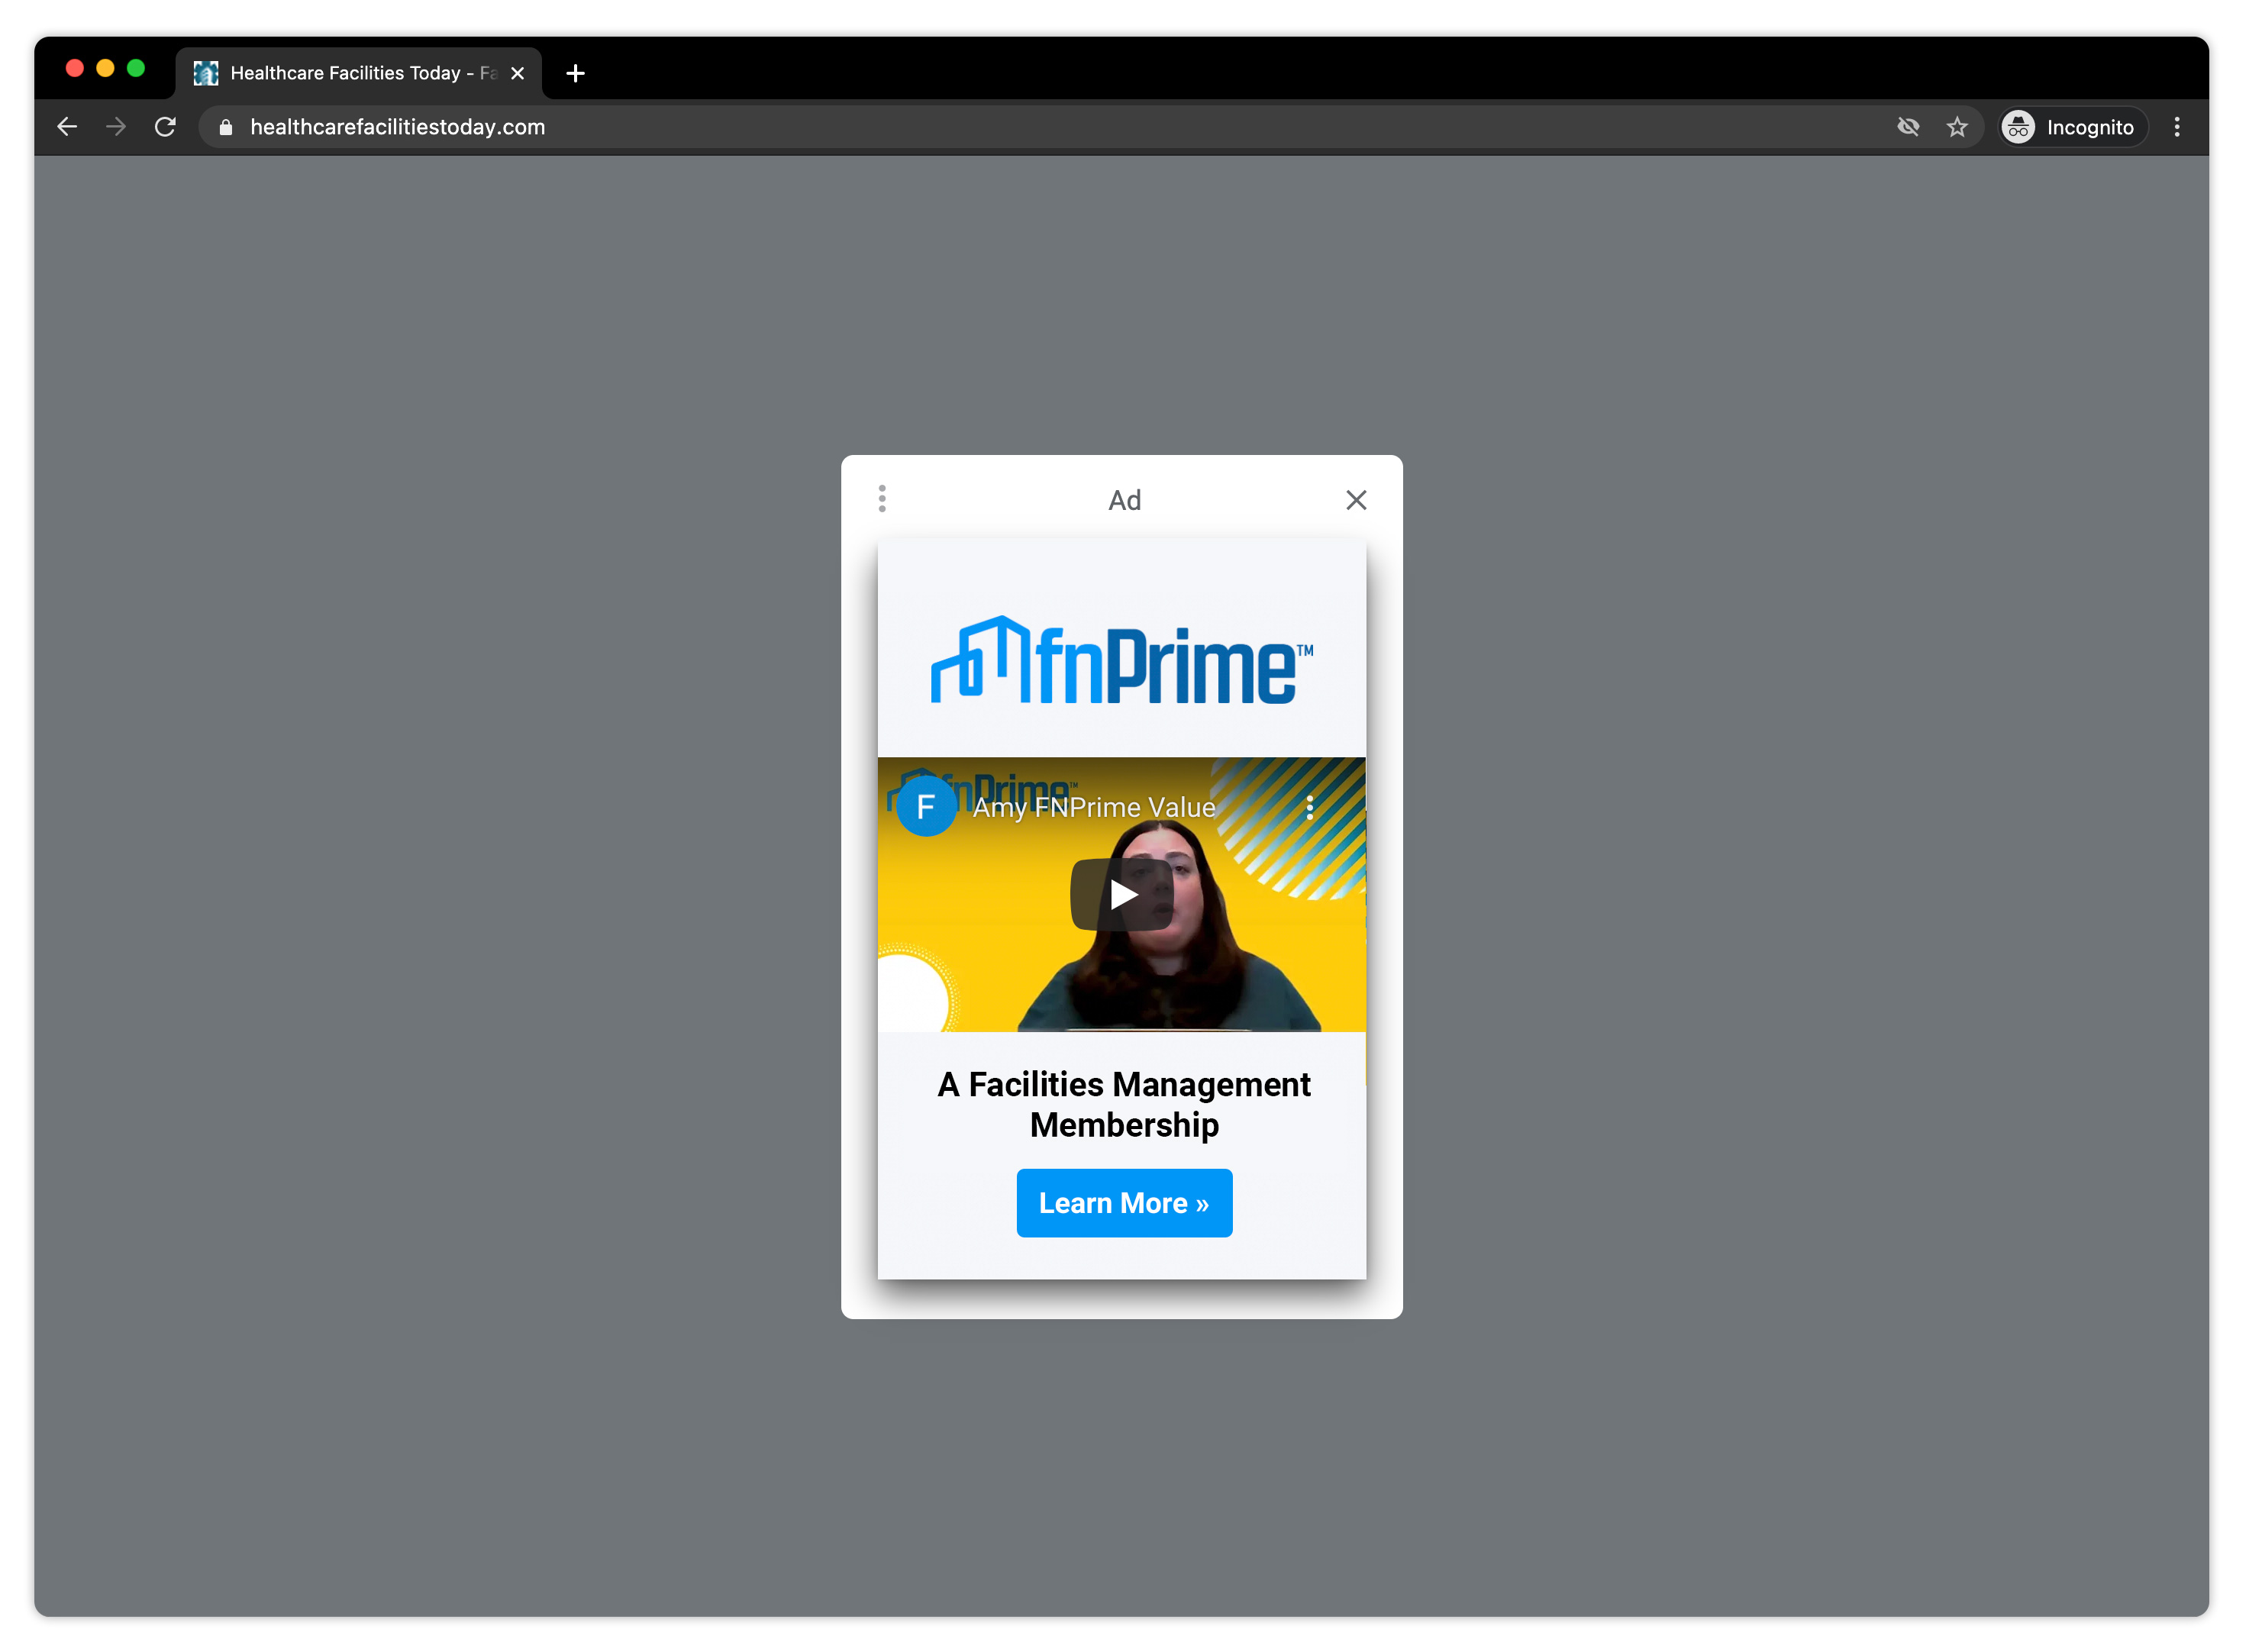Play the Amy FNPrime Value video
Image resolution: width=2249 pixels, height=1652 pixels.
[x=1122, y=894]
